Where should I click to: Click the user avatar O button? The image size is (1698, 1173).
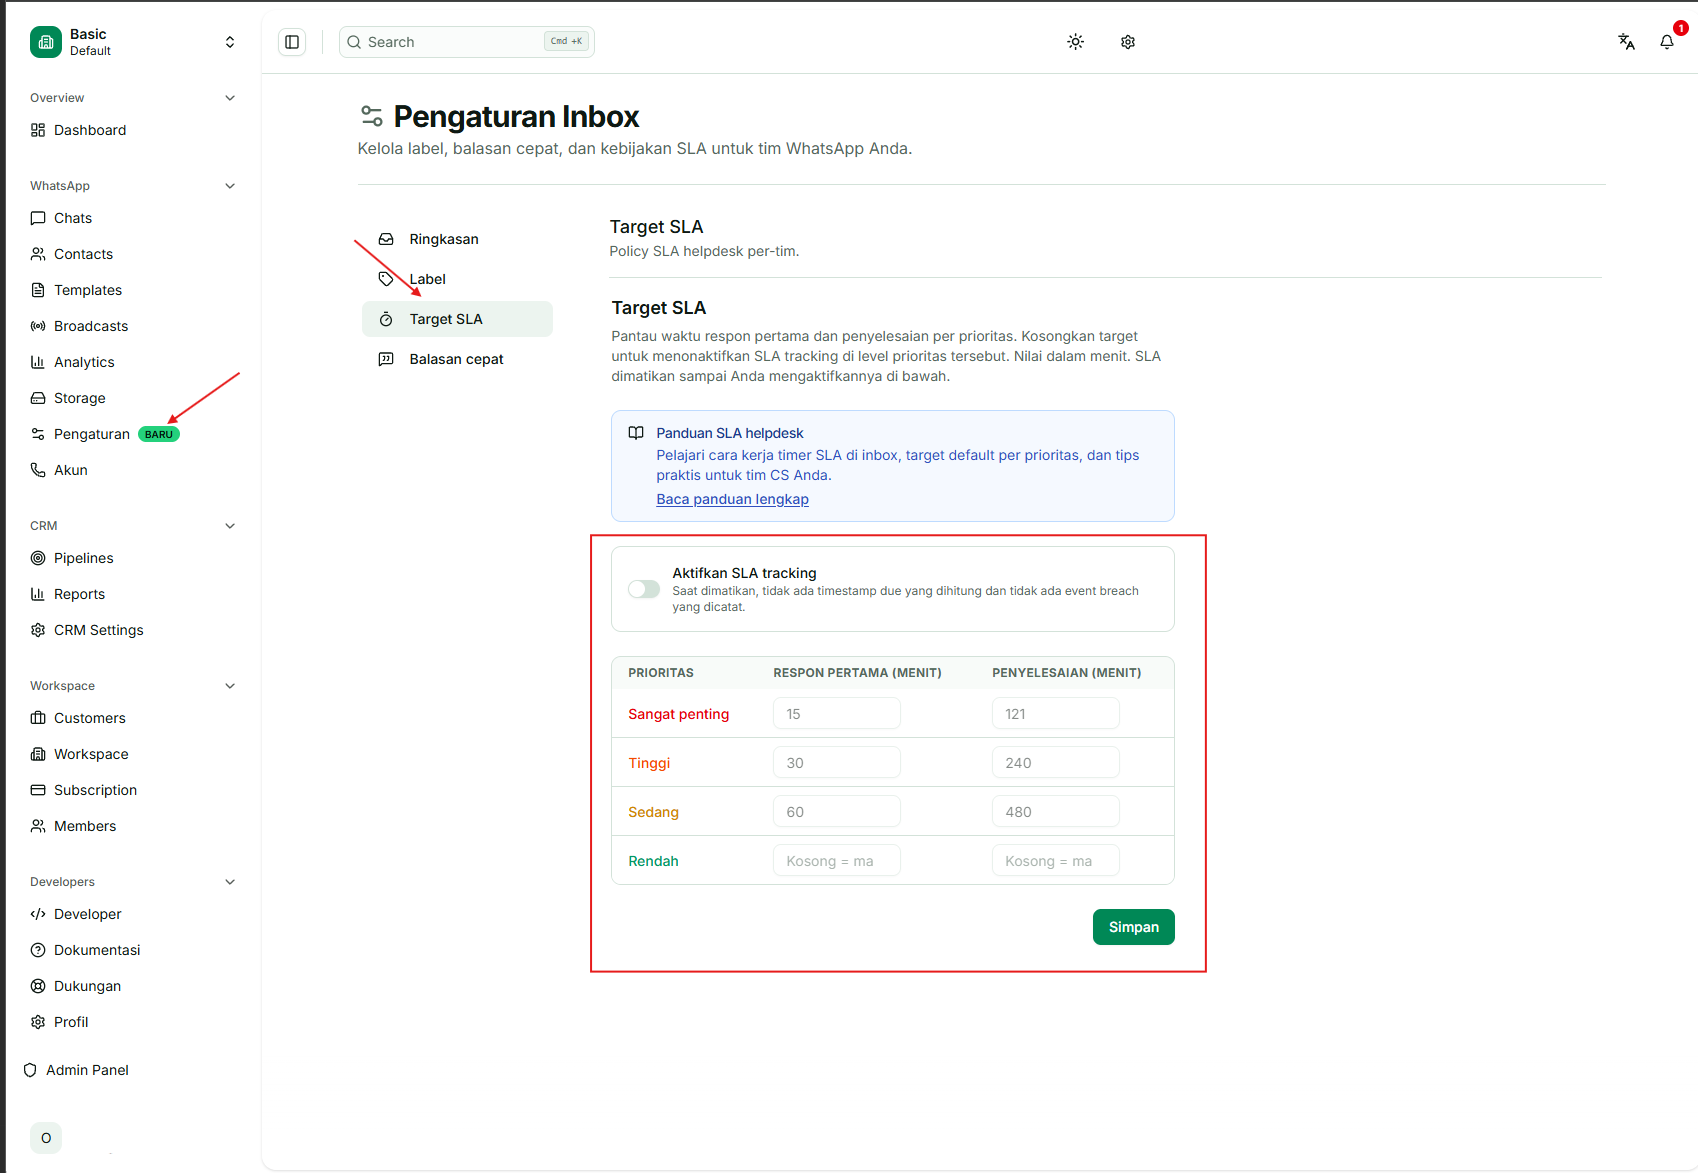click(x=46, y=1138)
